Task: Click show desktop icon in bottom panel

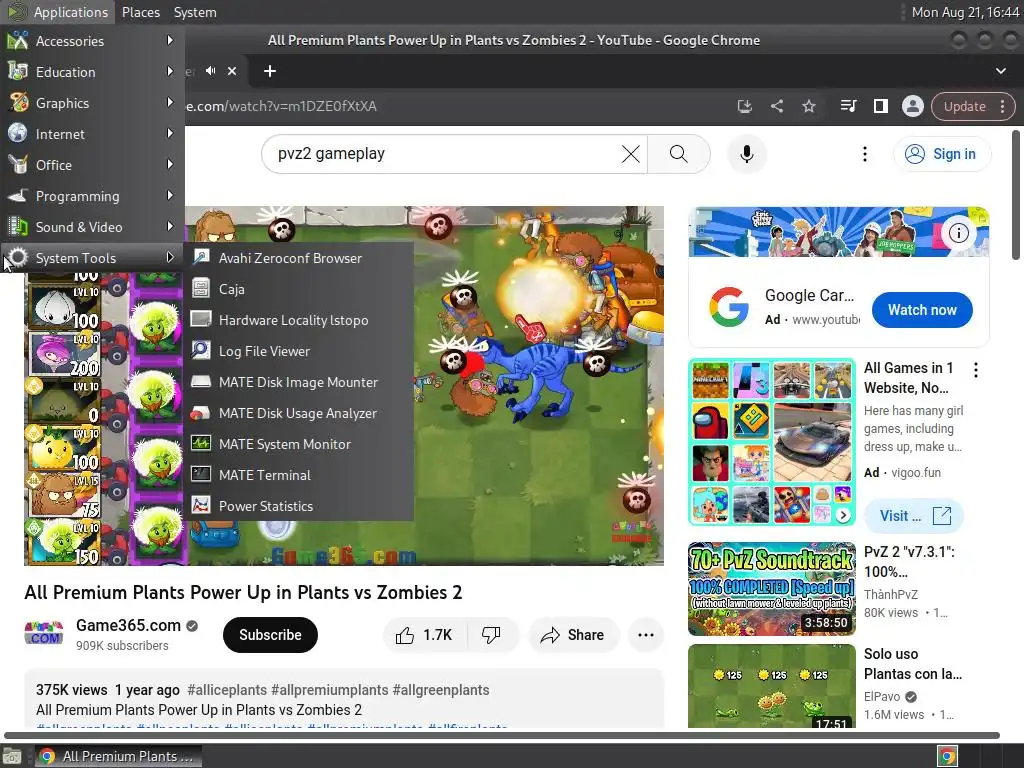Action: [12, 756]
